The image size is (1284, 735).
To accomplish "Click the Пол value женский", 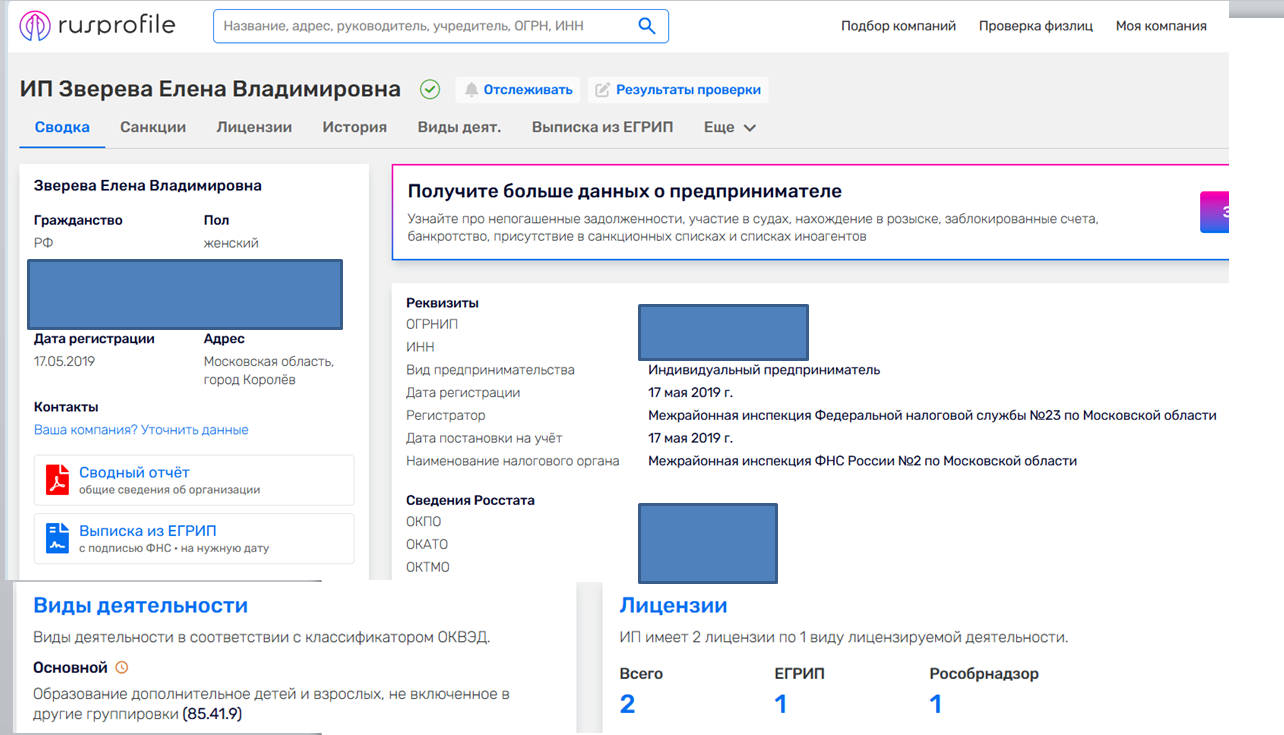I will (231, 243).
